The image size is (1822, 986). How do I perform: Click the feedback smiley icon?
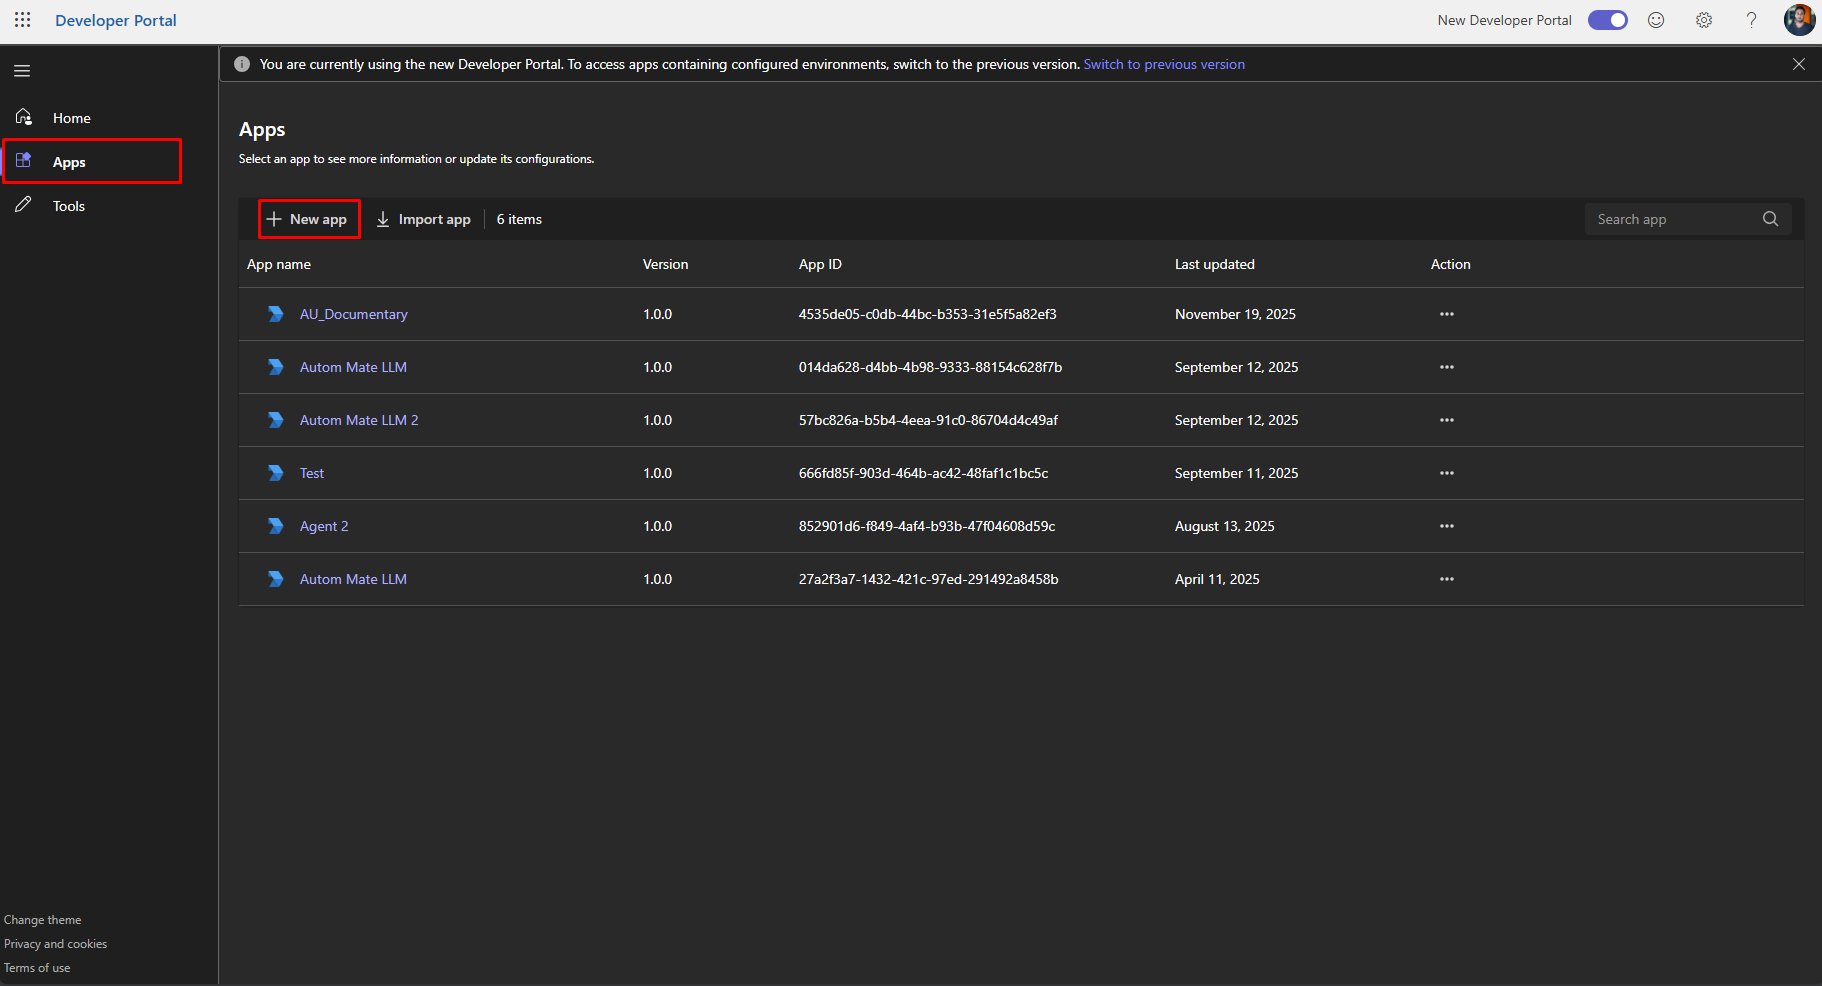(1656, 20)
